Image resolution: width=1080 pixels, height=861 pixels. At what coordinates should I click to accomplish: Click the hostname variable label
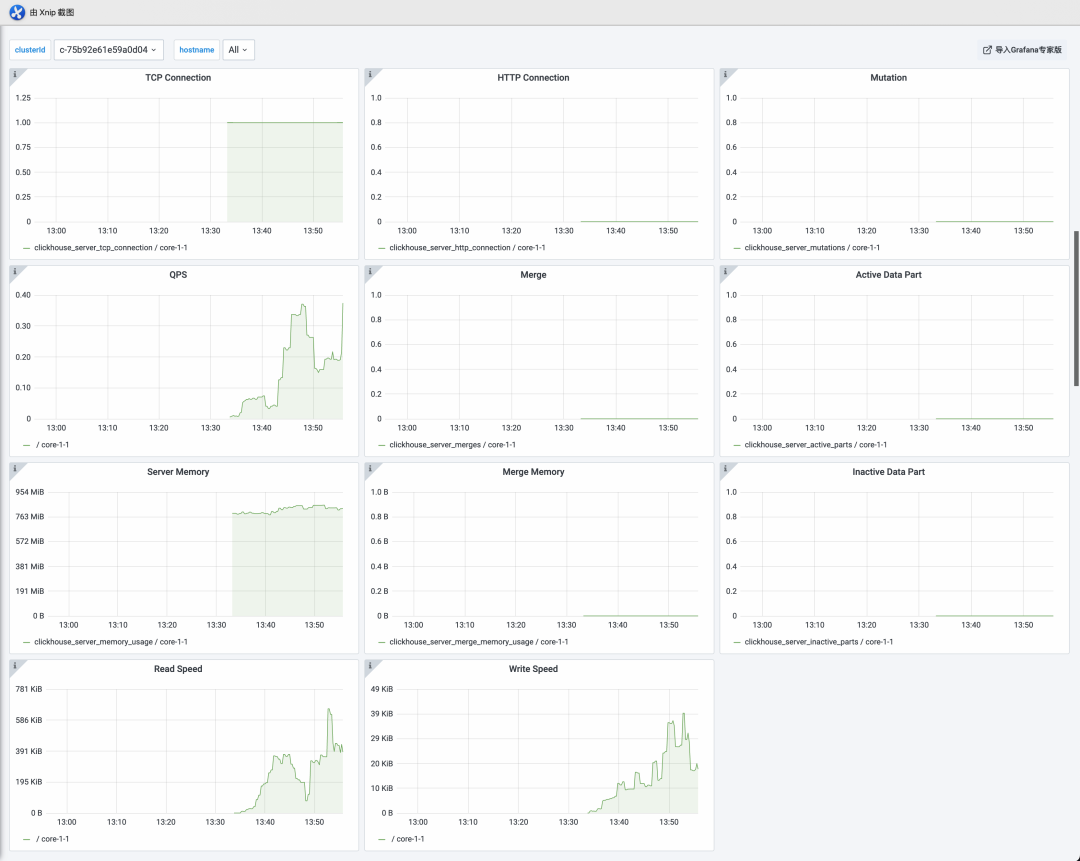coord(196,50)
